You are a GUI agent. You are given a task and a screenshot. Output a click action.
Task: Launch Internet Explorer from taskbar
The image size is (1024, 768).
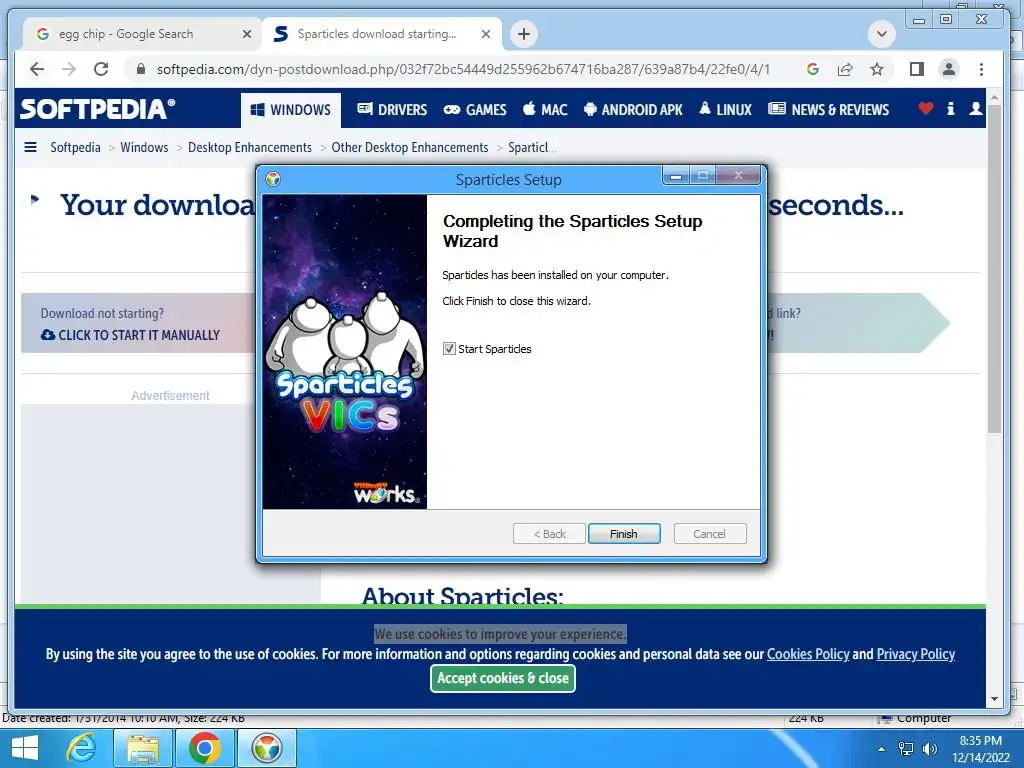pos(82,748)
